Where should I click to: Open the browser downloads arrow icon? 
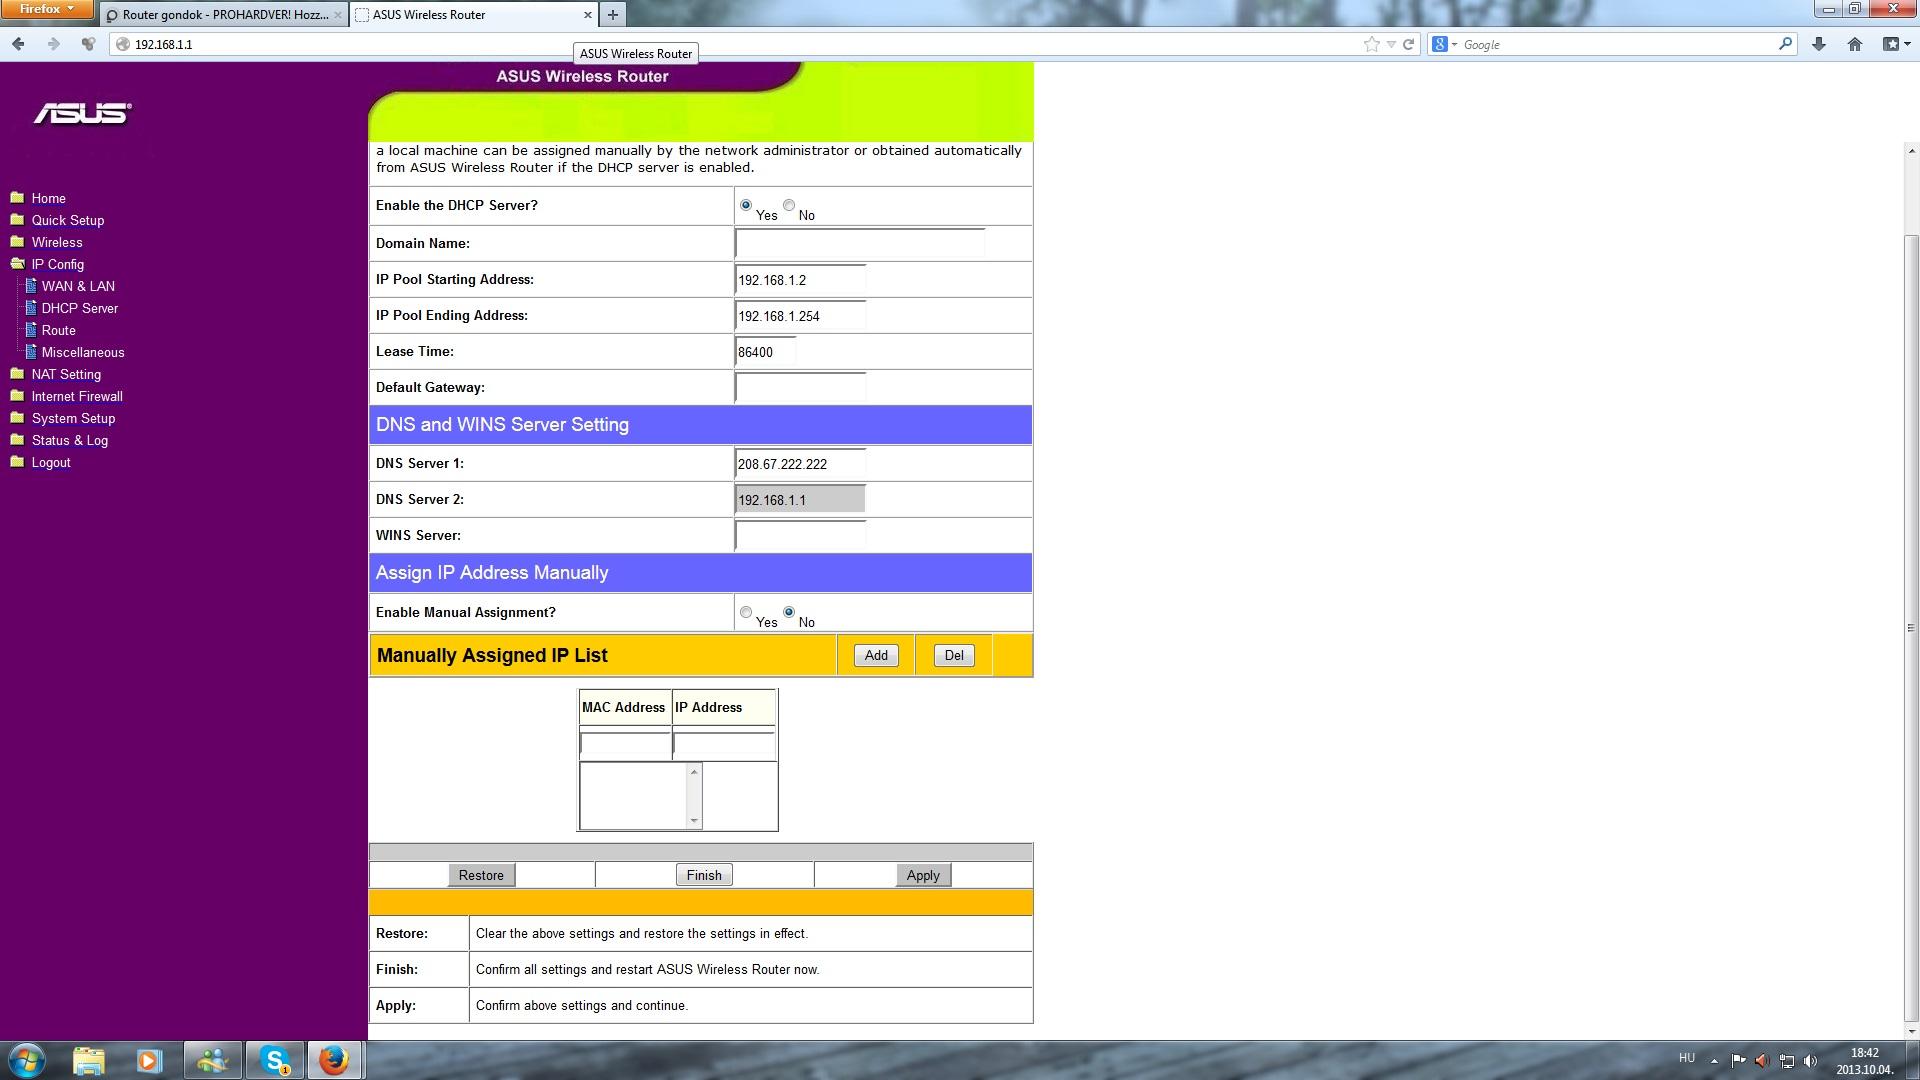click(x=1819, y=44)
